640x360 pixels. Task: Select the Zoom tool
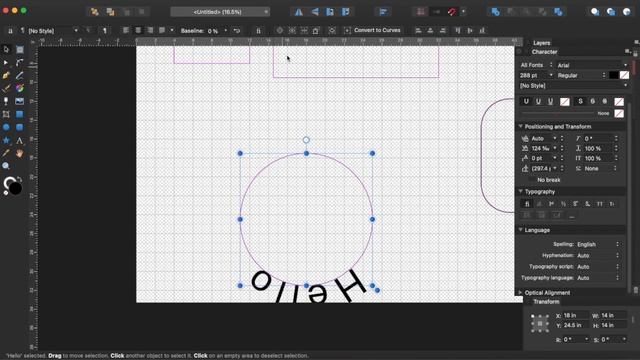pyautogui.click(x=6, y=166)
